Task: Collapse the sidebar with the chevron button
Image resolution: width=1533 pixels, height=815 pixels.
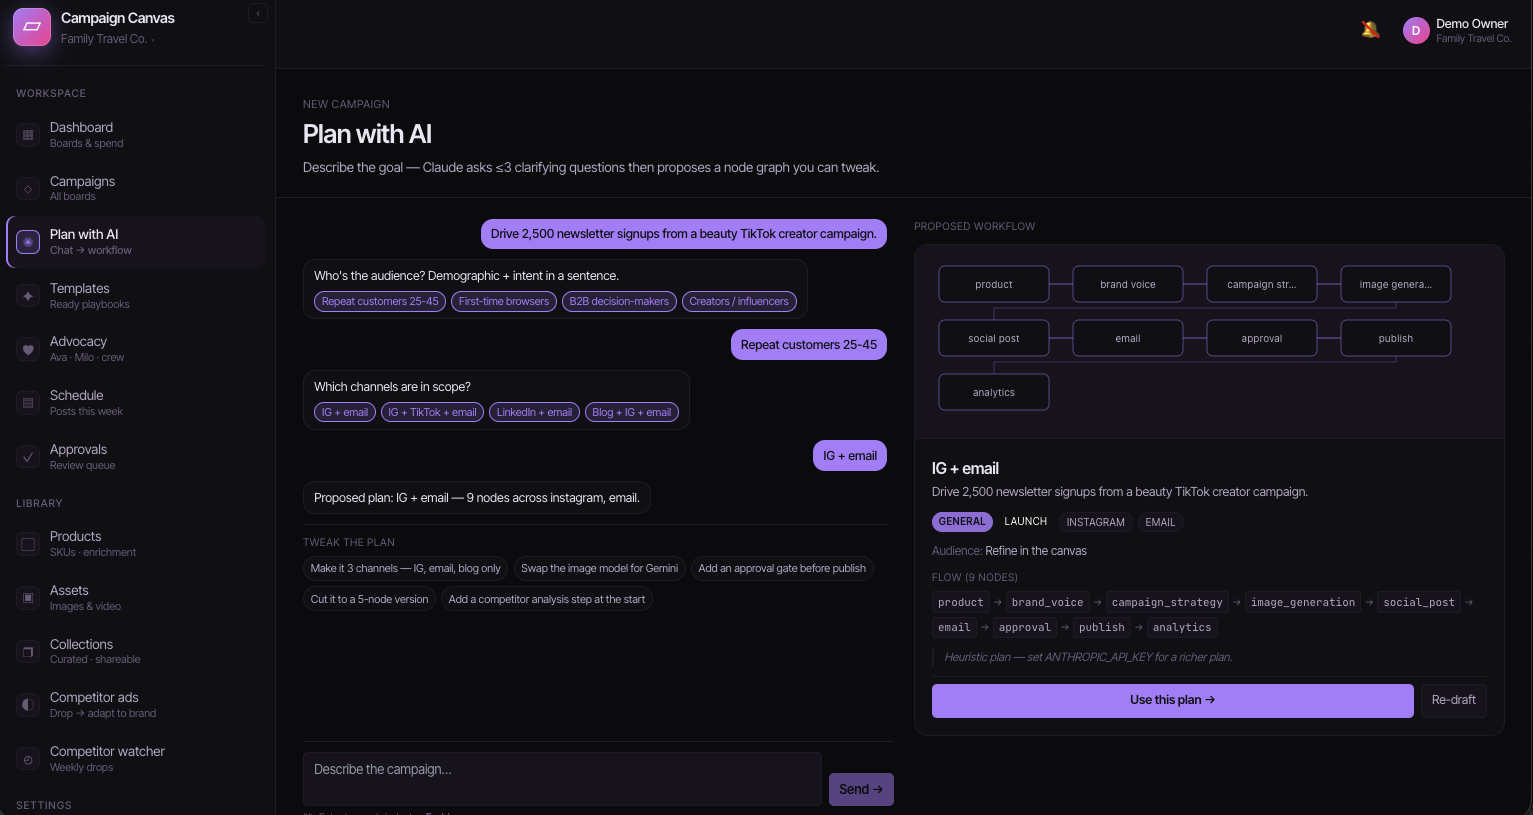Action: pyautogui.click(x=258, y=13)
